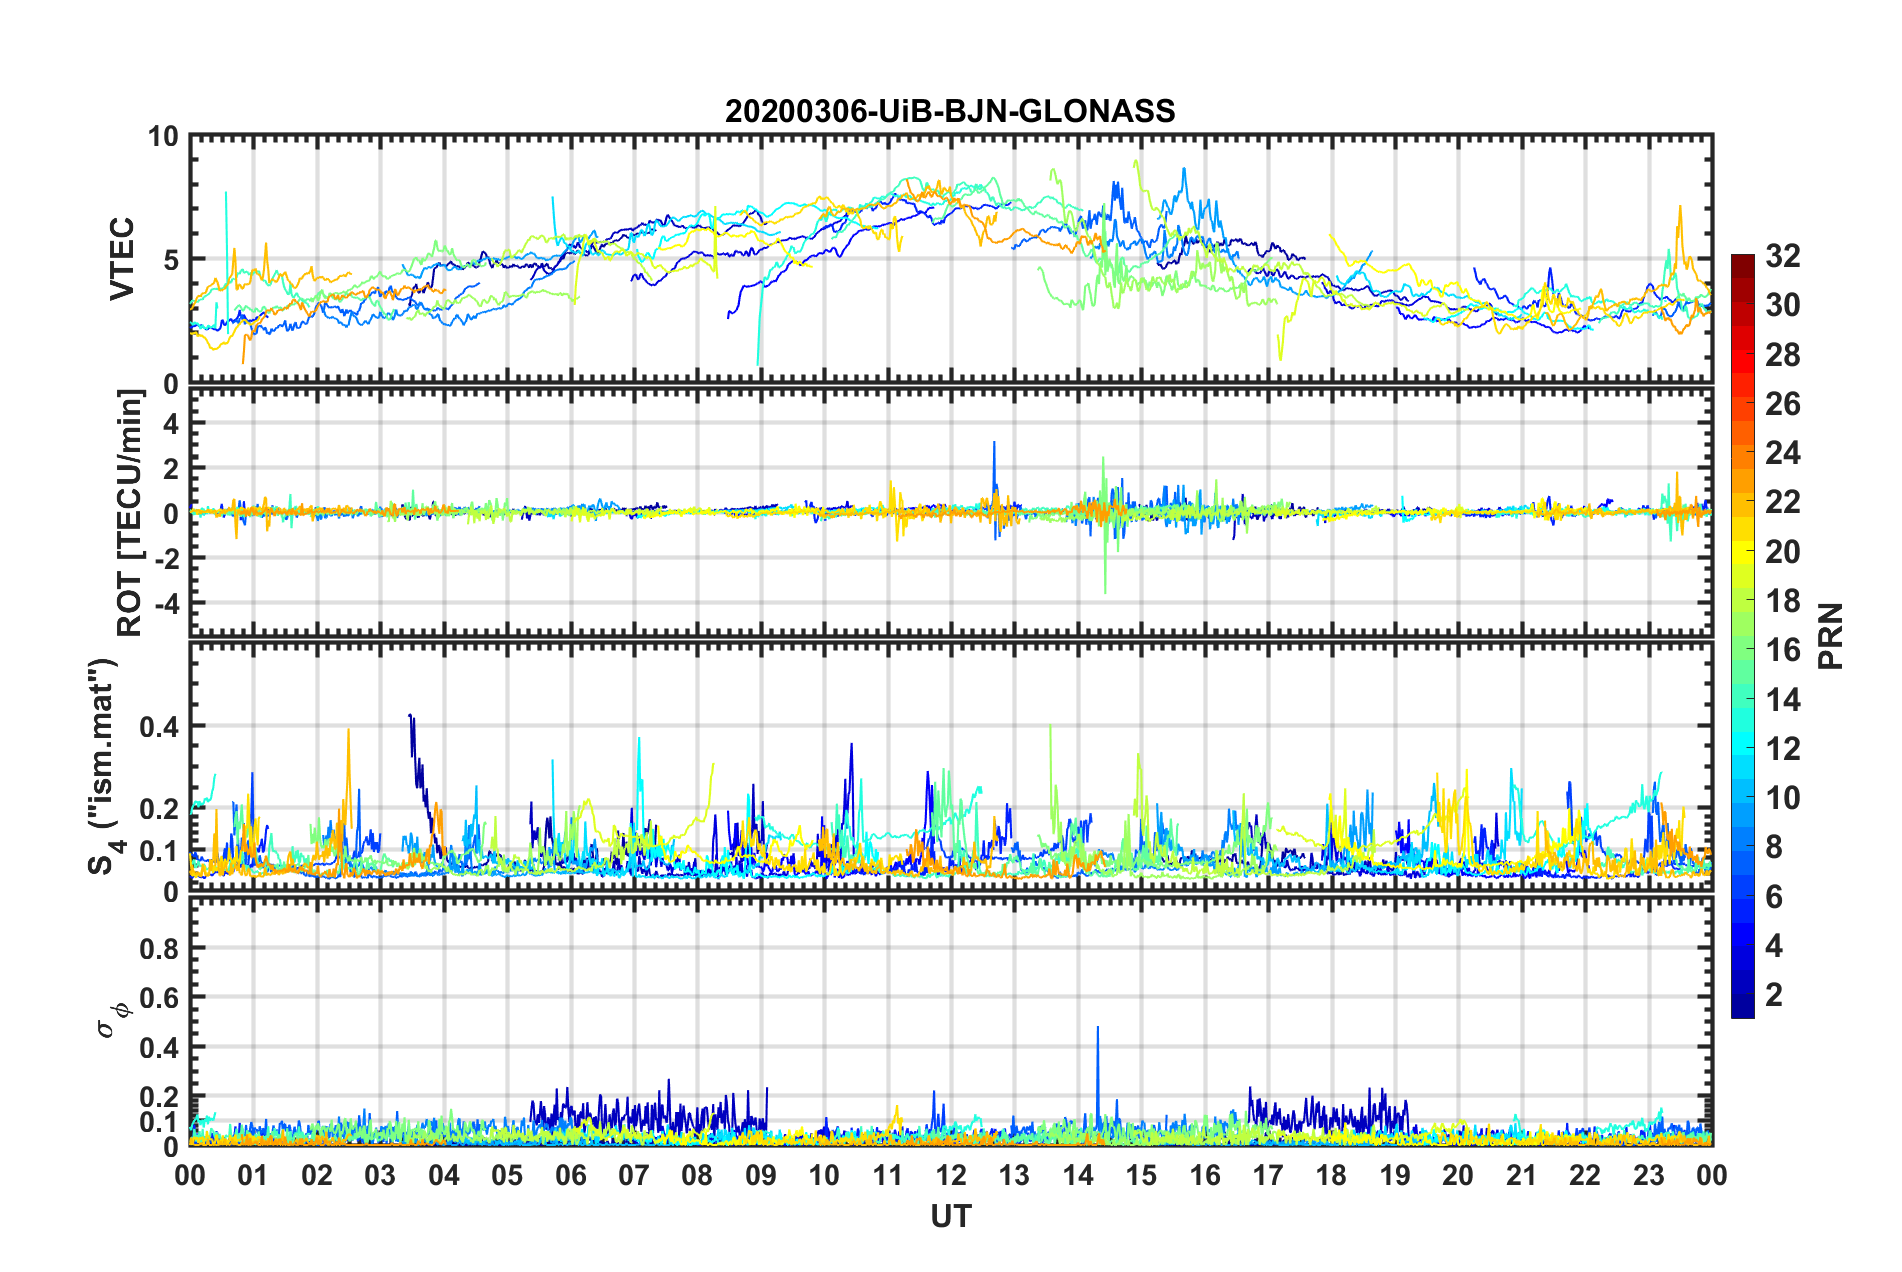Click S4 axis tick 0.4
The height and width of the screenshot is (1272, 1902).
(x=159, y=727)
